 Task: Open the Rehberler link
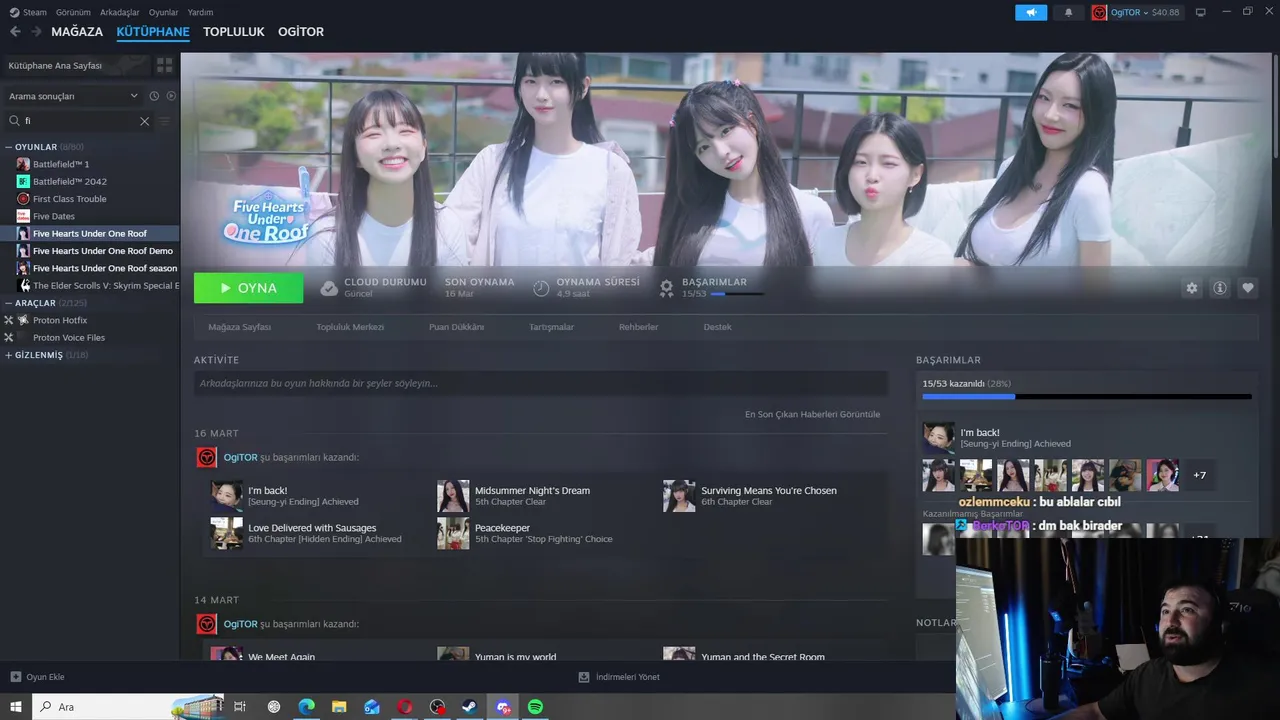point(638,327)
